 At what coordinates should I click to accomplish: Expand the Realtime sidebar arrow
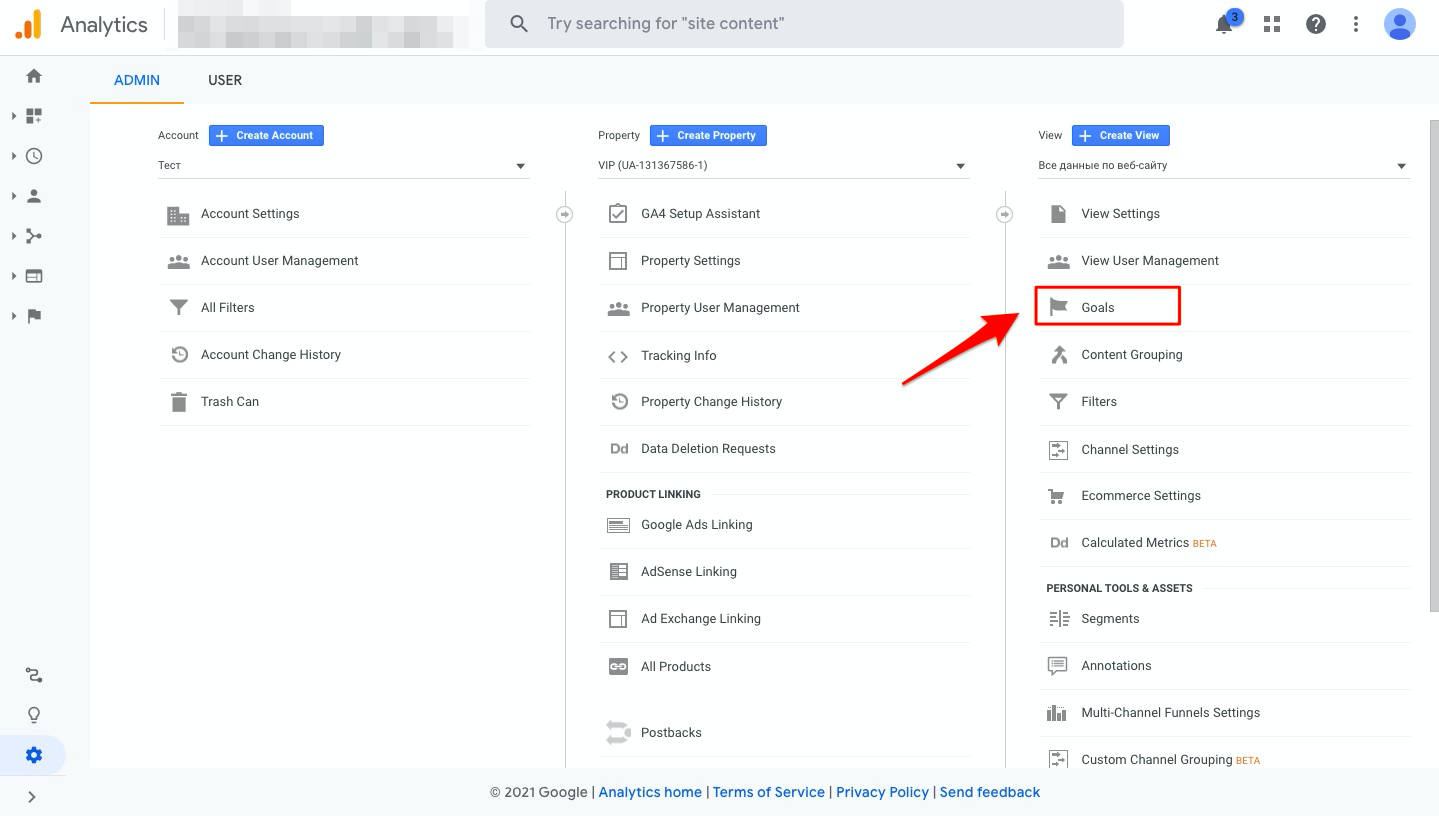pos(14,156)
